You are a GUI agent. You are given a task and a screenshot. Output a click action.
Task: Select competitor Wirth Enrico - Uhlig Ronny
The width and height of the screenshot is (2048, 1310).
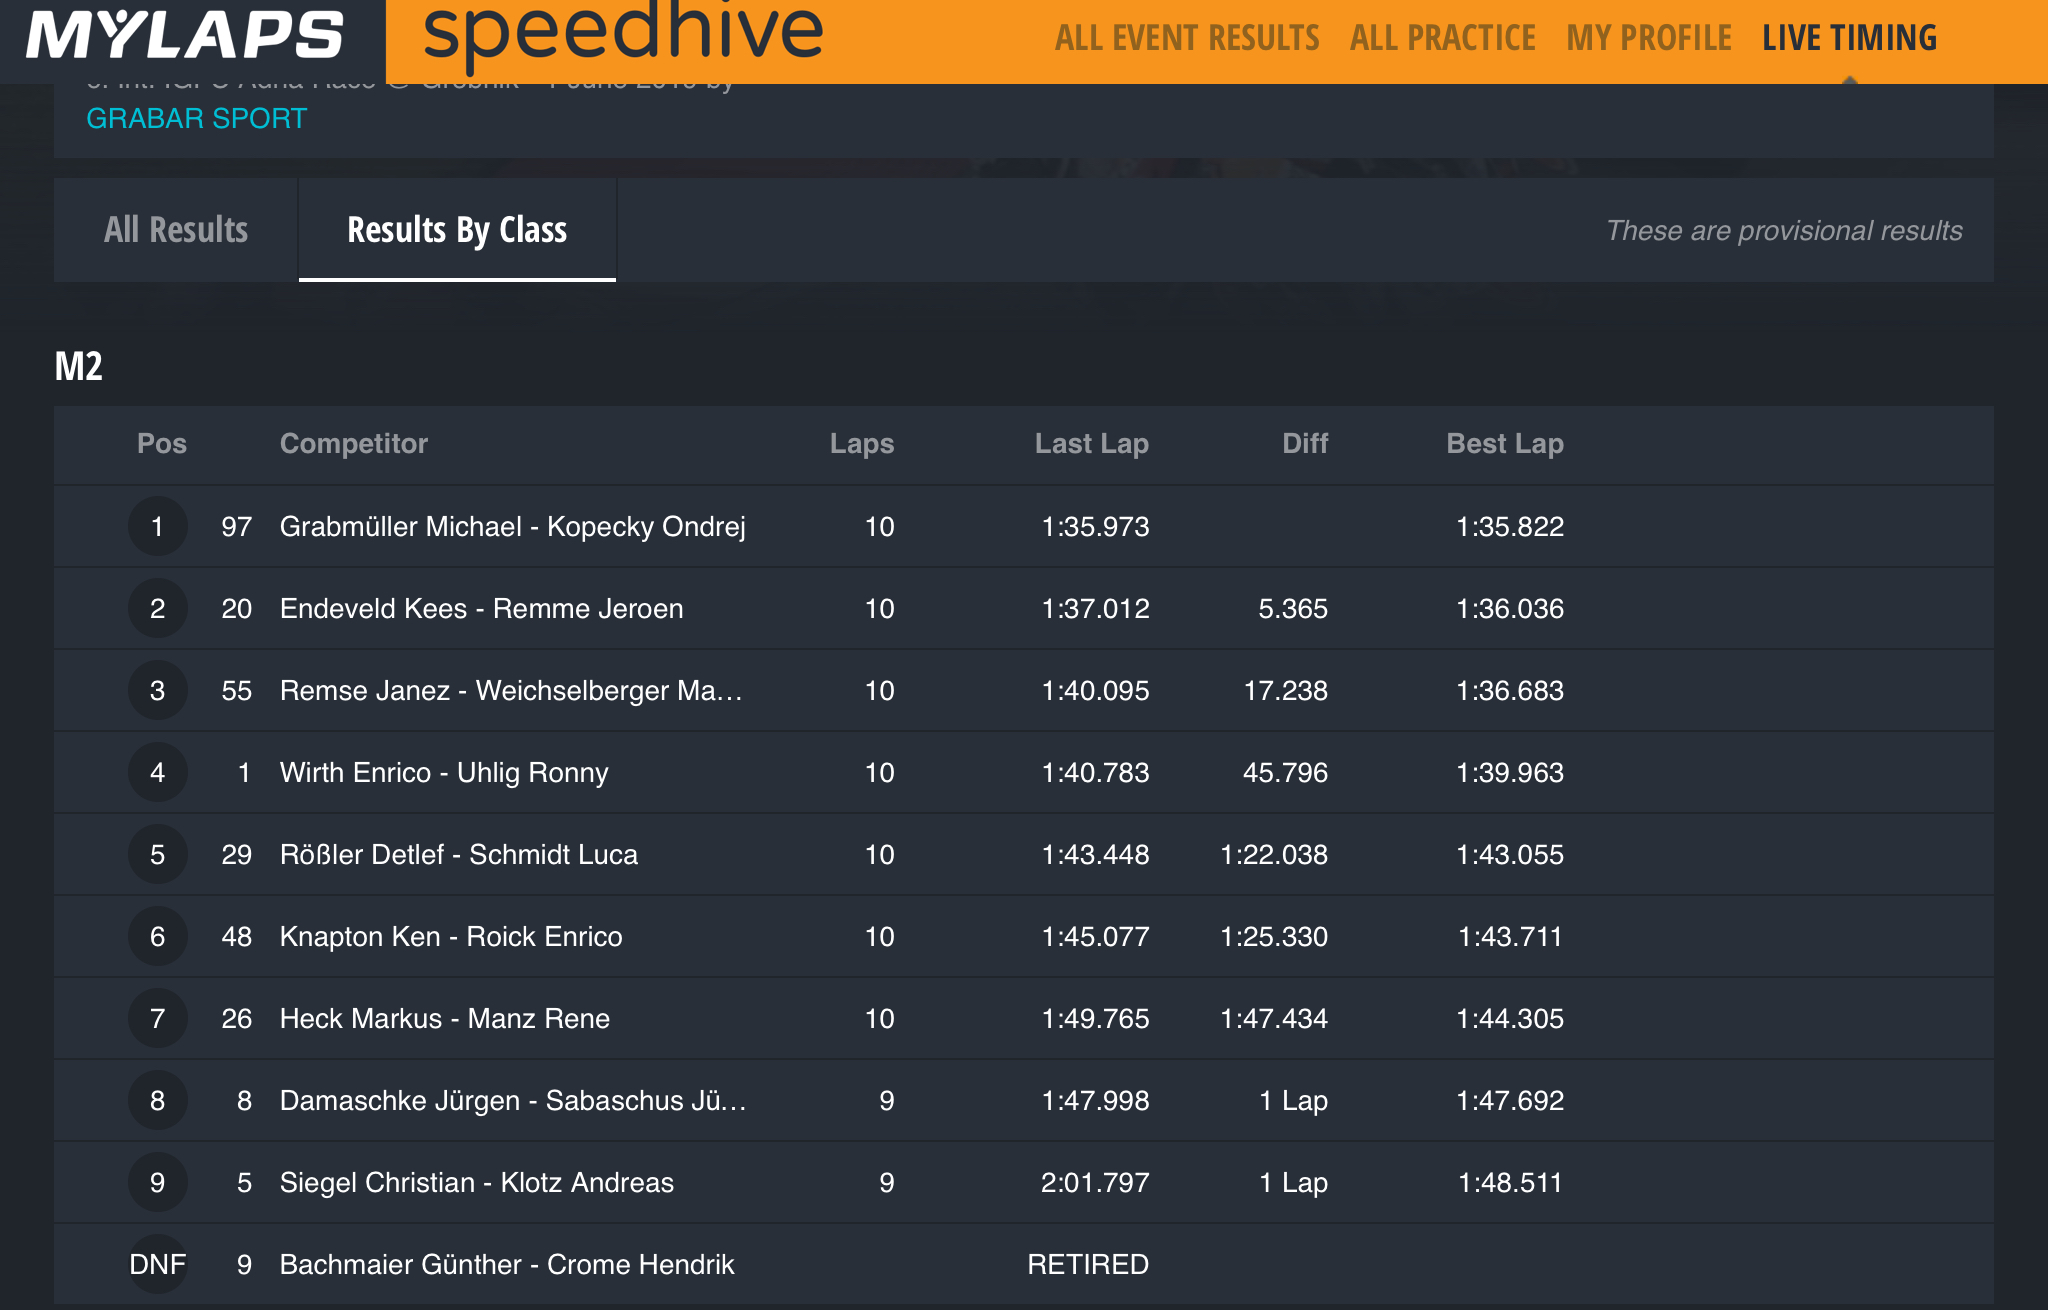(444, 772)
